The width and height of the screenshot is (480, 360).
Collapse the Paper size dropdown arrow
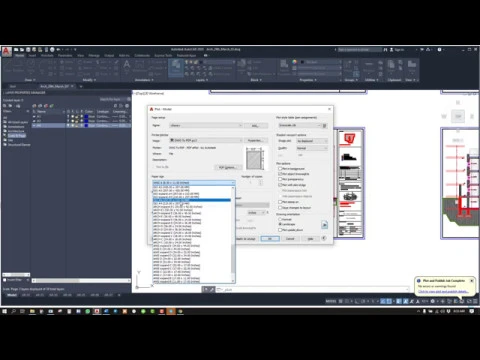point(233,183)
